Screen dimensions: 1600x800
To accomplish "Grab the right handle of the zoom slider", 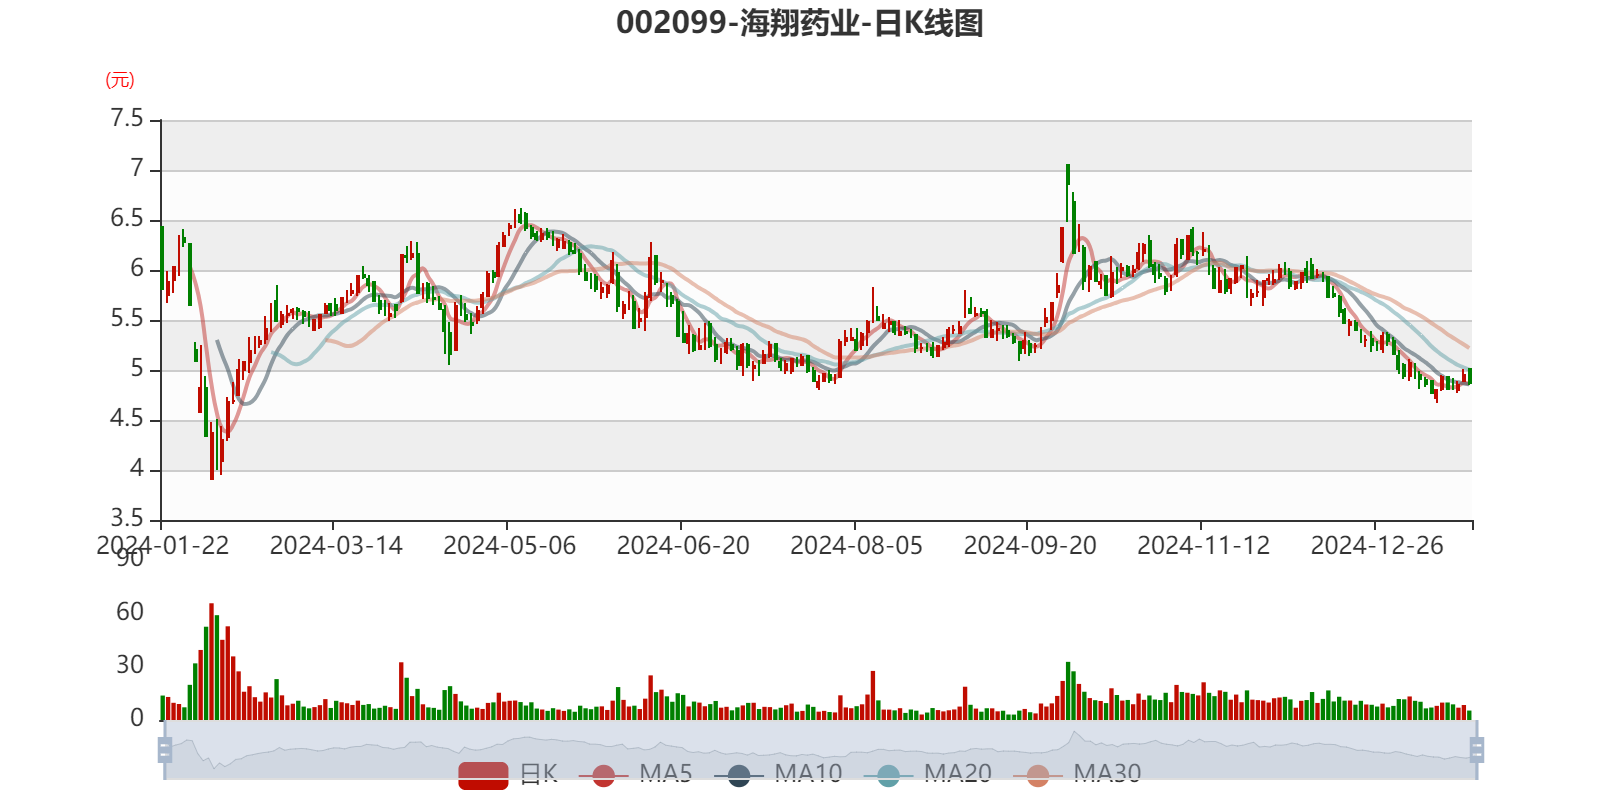I will click(1477, 750).
